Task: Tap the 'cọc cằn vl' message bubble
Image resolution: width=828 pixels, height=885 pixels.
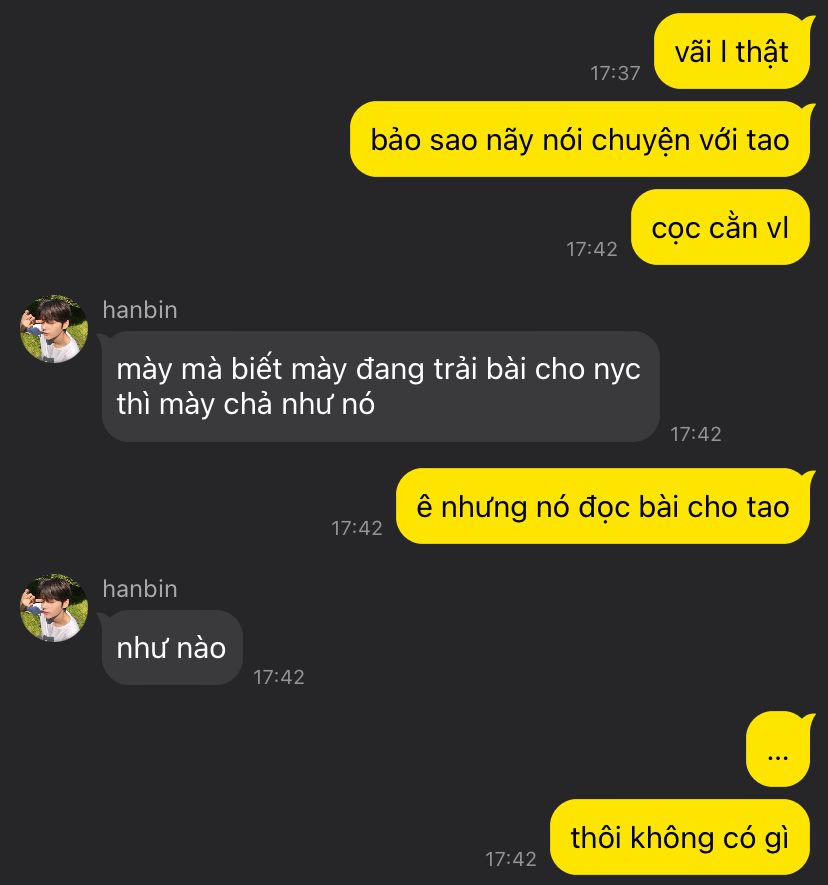Action: 720,227
